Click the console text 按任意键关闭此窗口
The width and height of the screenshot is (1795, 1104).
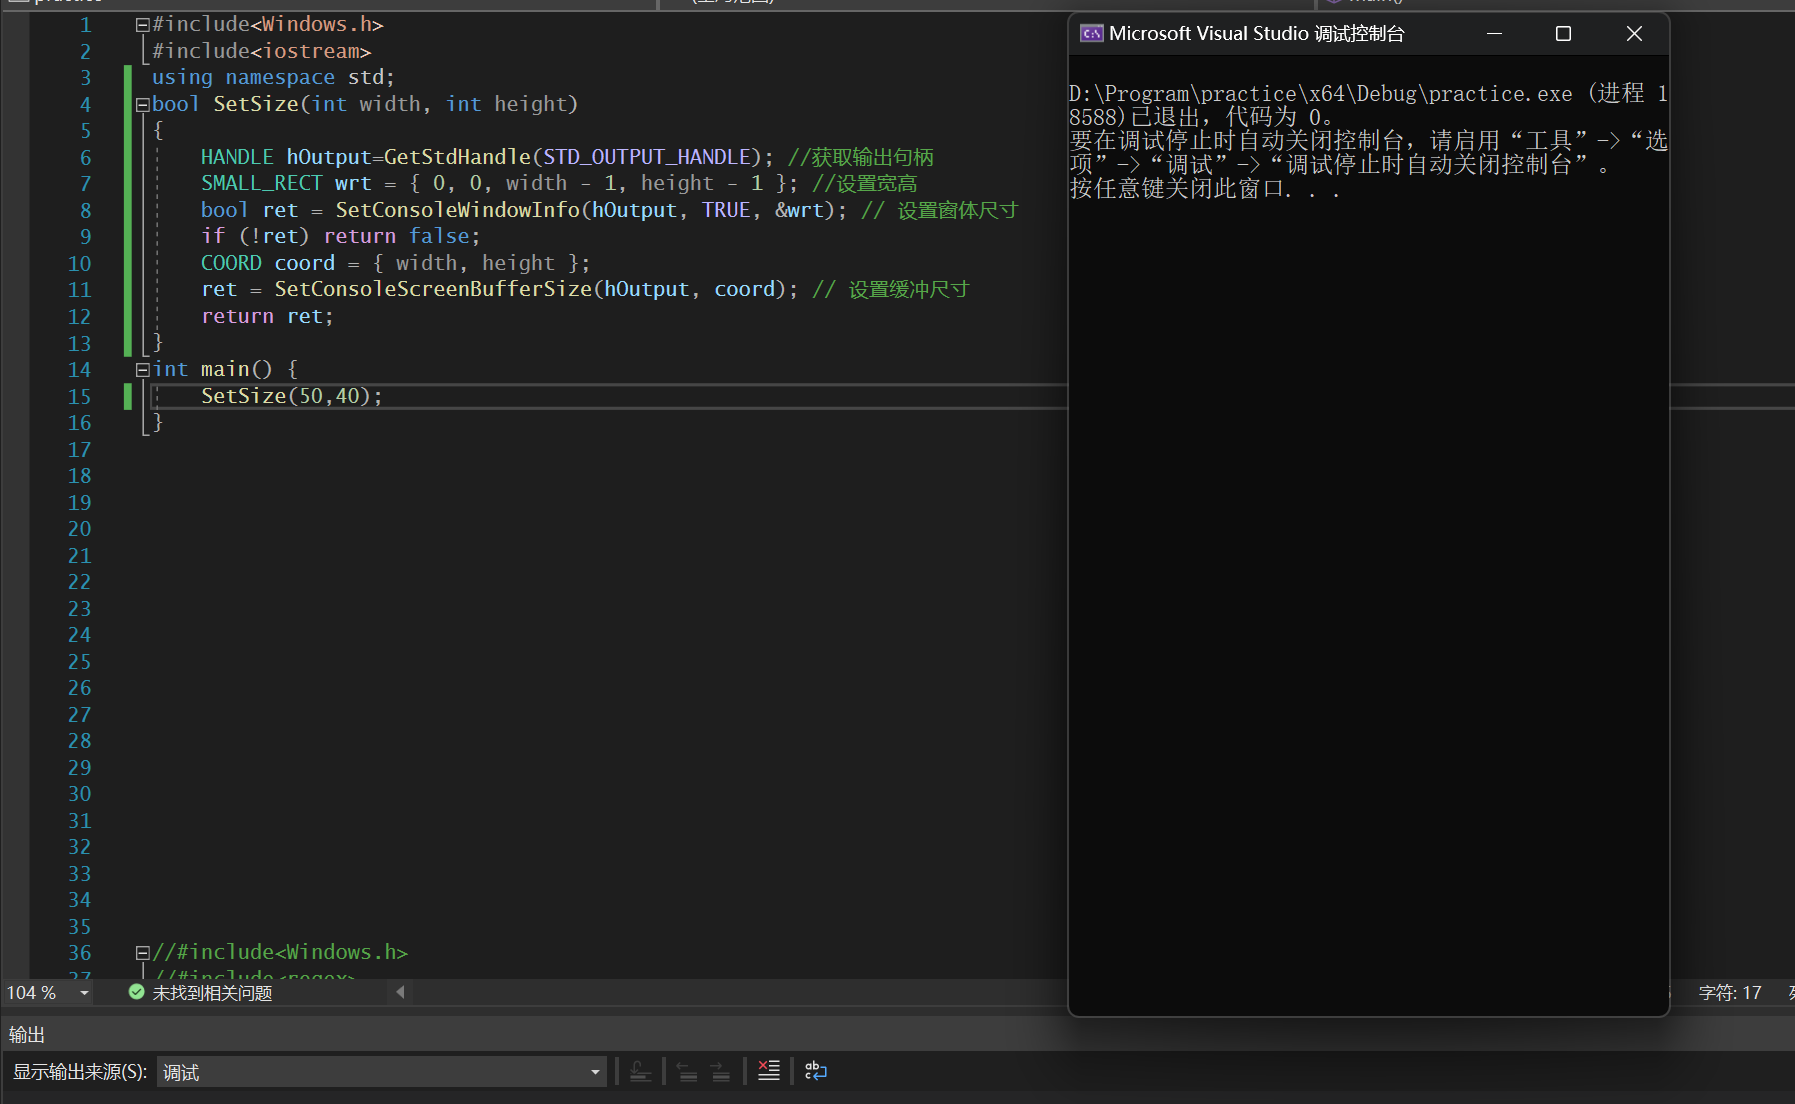pyautogui.click(x=1176, y=188)
